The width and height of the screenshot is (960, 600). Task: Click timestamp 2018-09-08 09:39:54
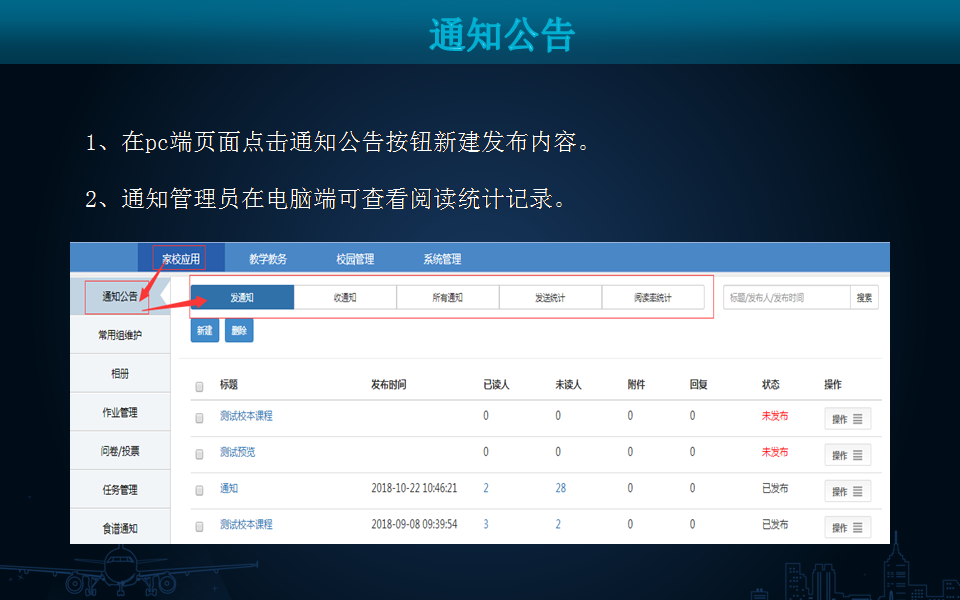click(x=414, y=524)
